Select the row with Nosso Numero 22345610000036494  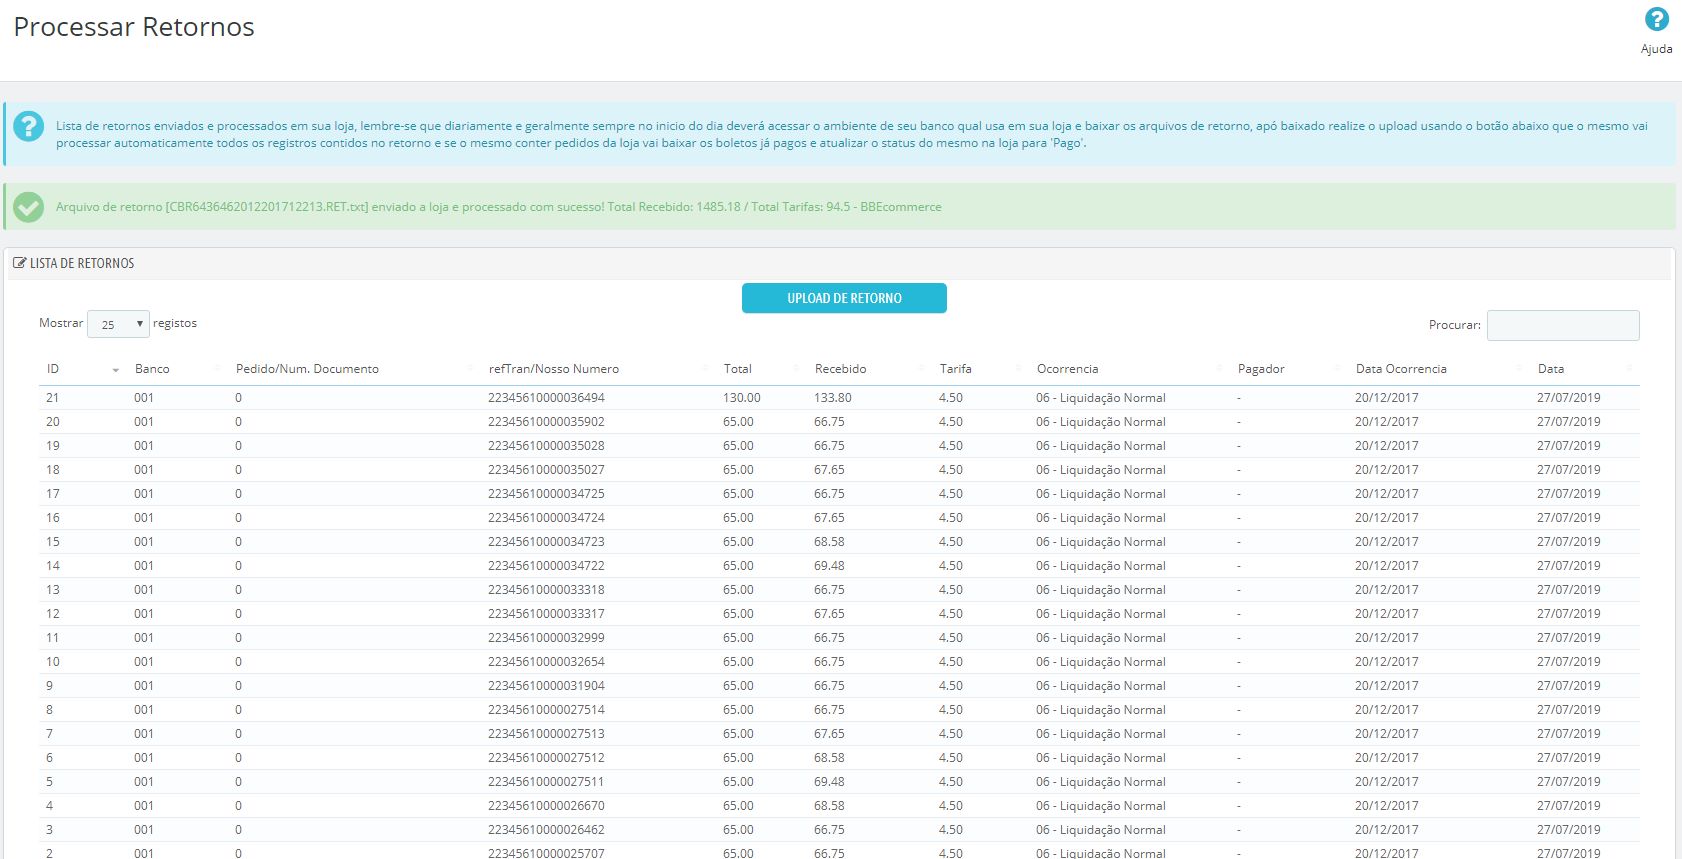(x=546, y=398)
